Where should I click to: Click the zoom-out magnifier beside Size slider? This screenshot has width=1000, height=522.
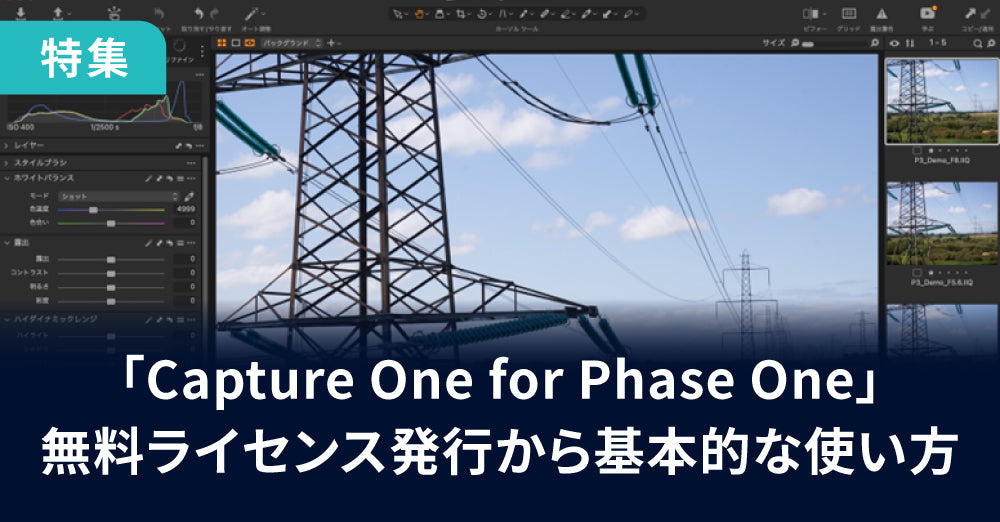[795, 43]
